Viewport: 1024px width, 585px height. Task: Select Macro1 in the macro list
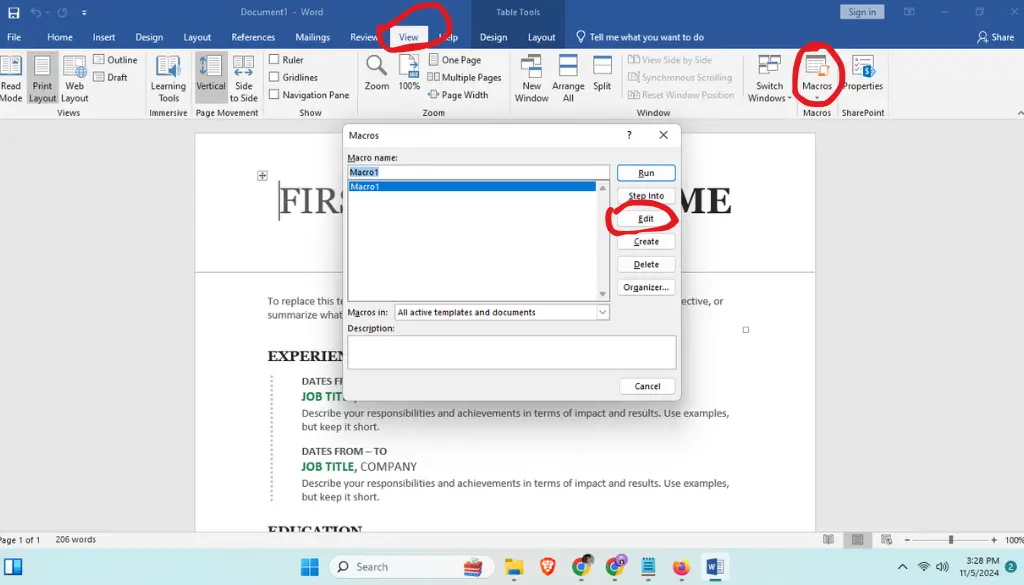(x=472, y=187)
